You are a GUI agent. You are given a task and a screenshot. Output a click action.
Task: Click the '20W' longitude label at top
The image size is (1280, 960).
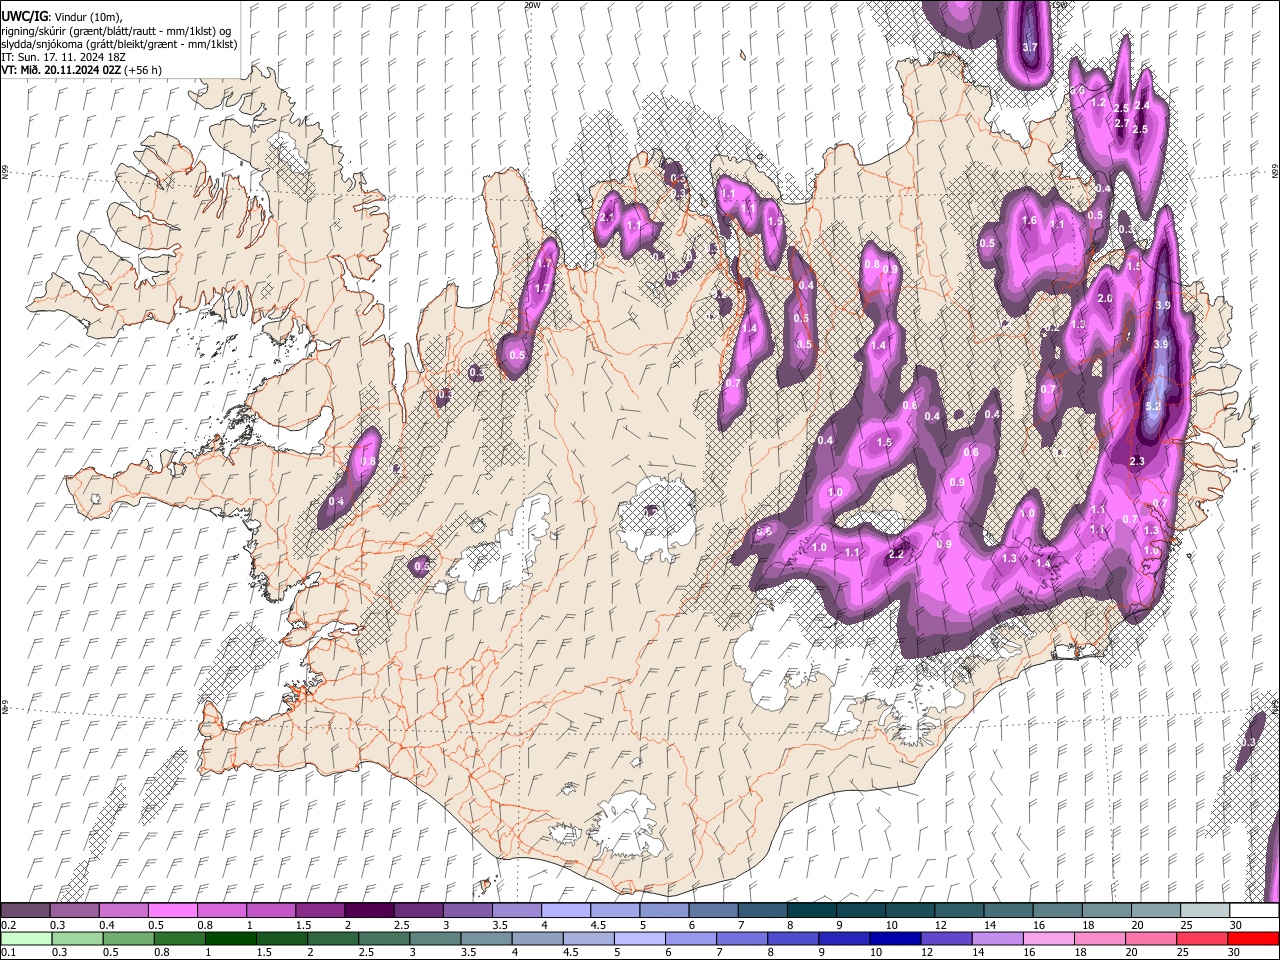[x=531, y=5]
